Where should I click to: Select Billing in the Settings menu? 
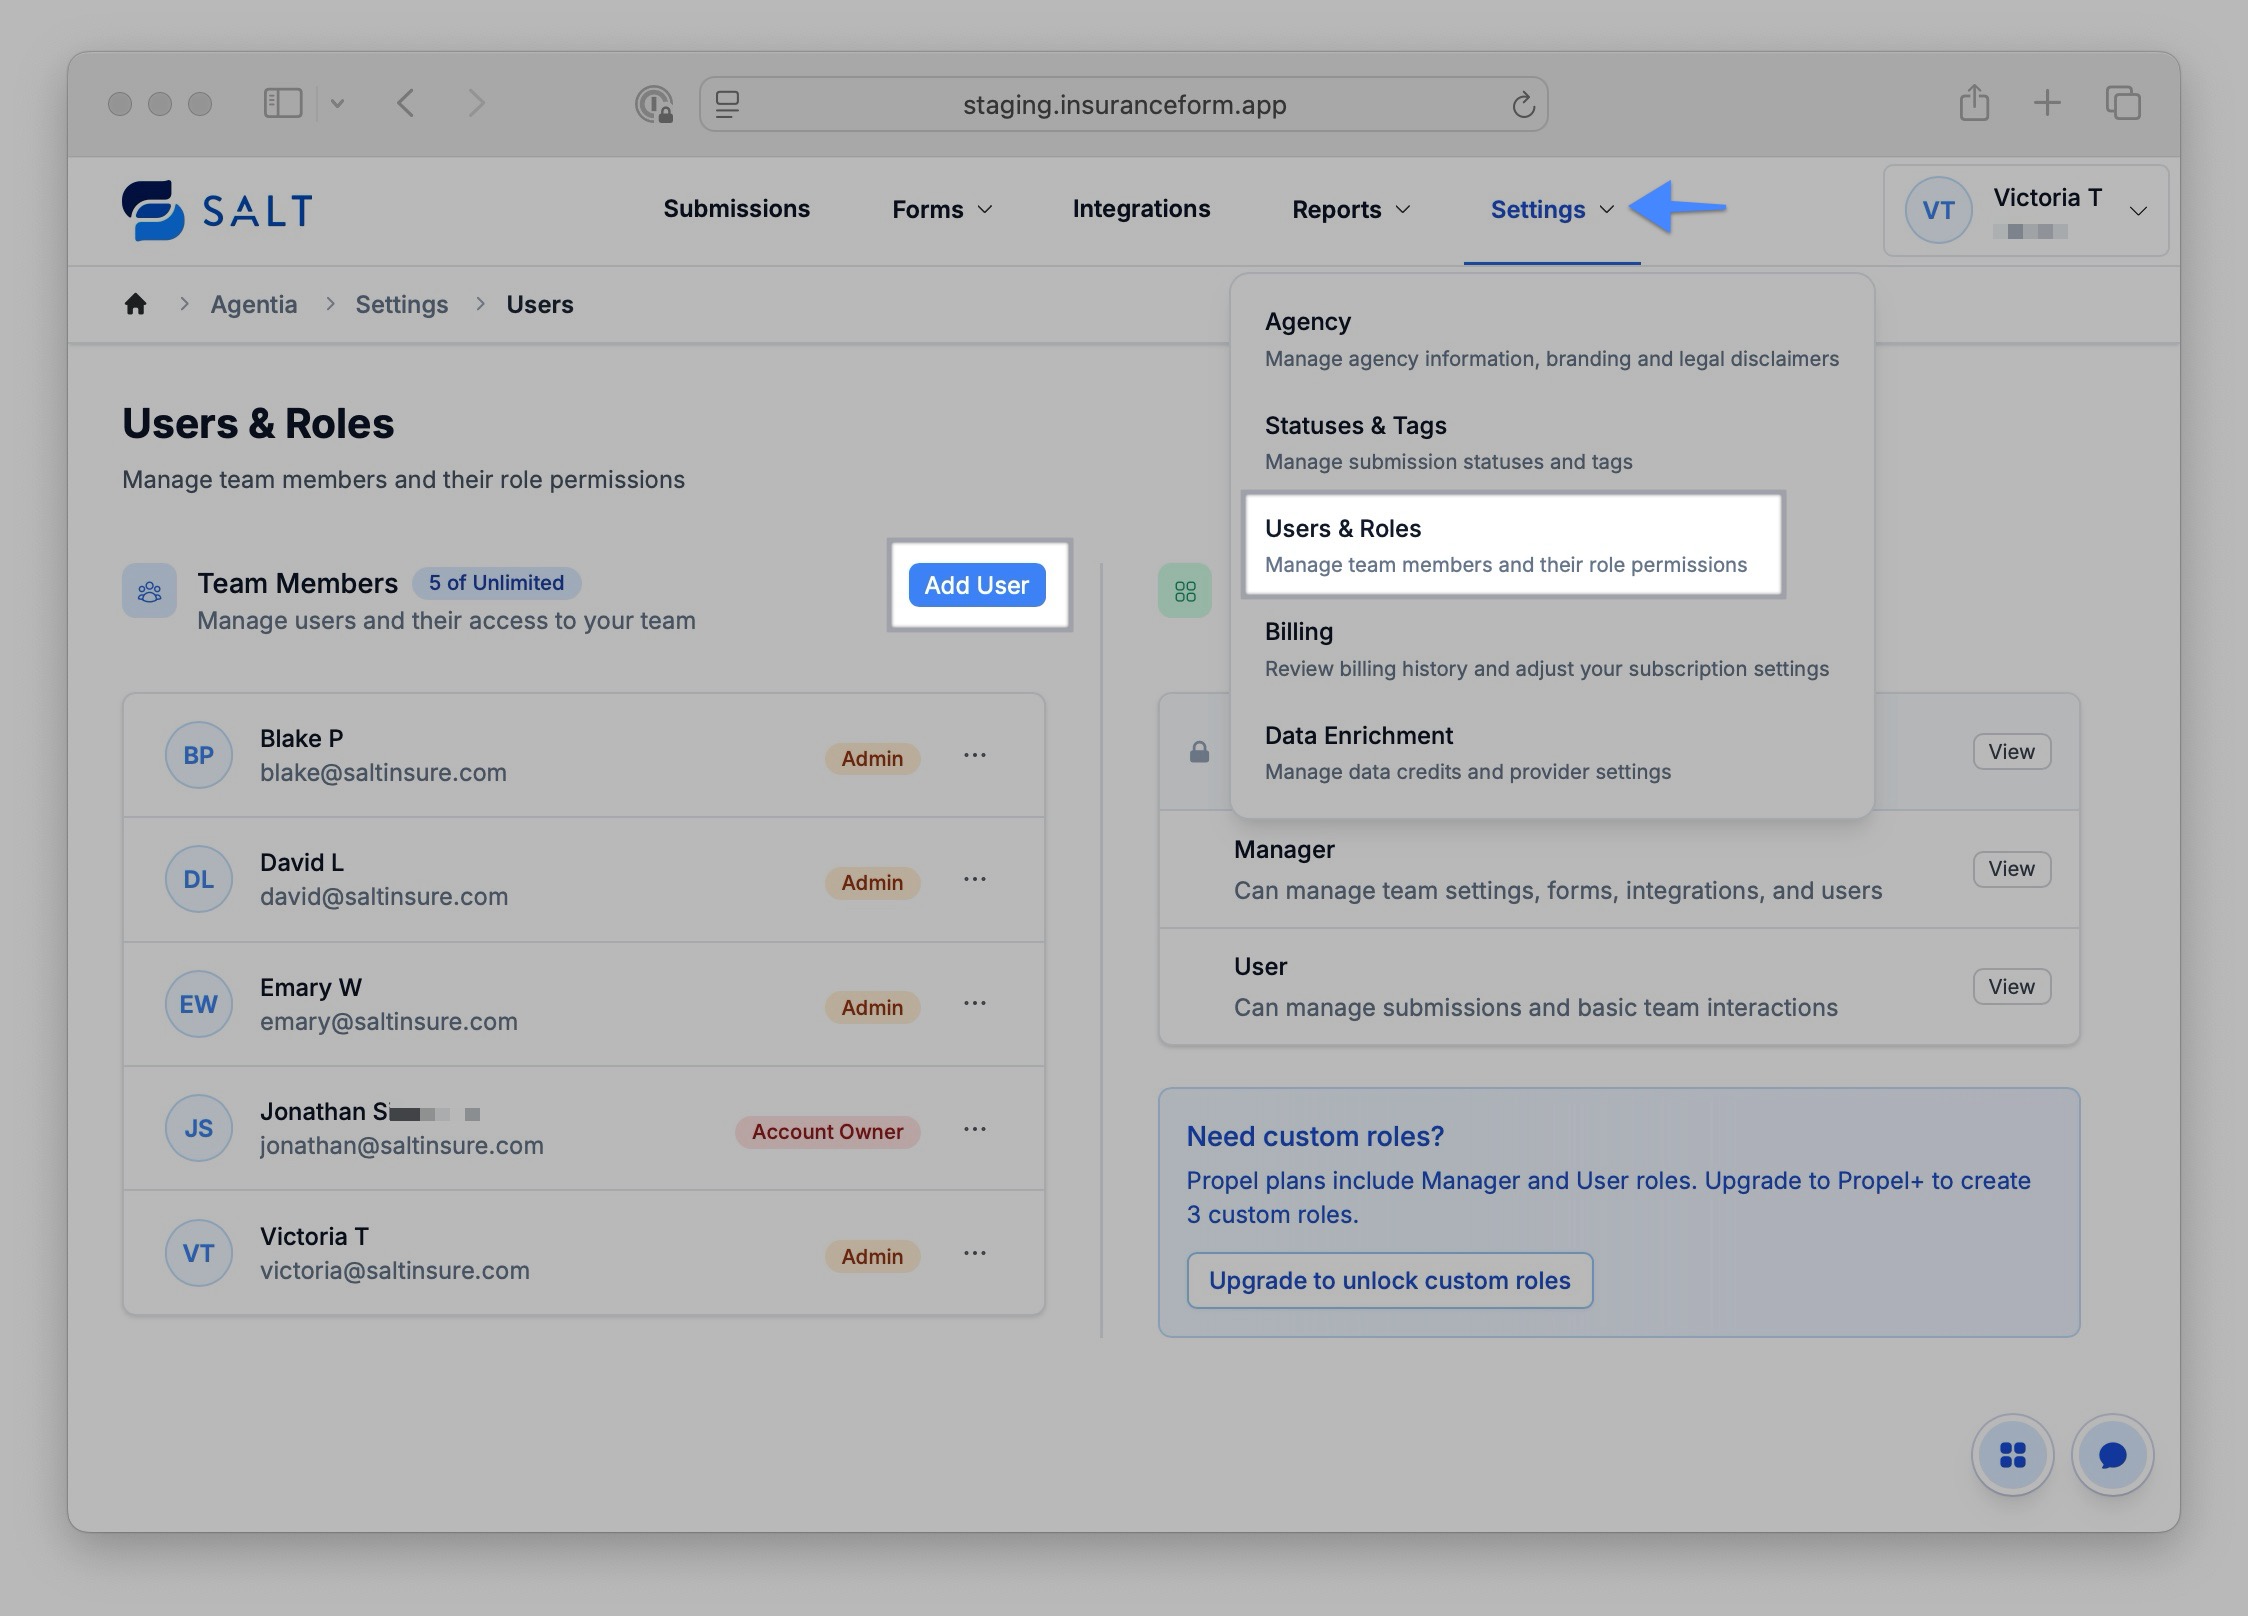click(x=1545, y=649)
